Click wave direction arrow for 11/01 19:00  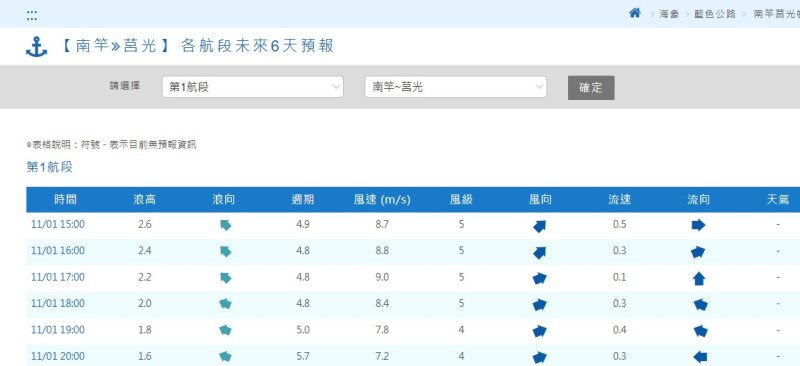(225, 331)
